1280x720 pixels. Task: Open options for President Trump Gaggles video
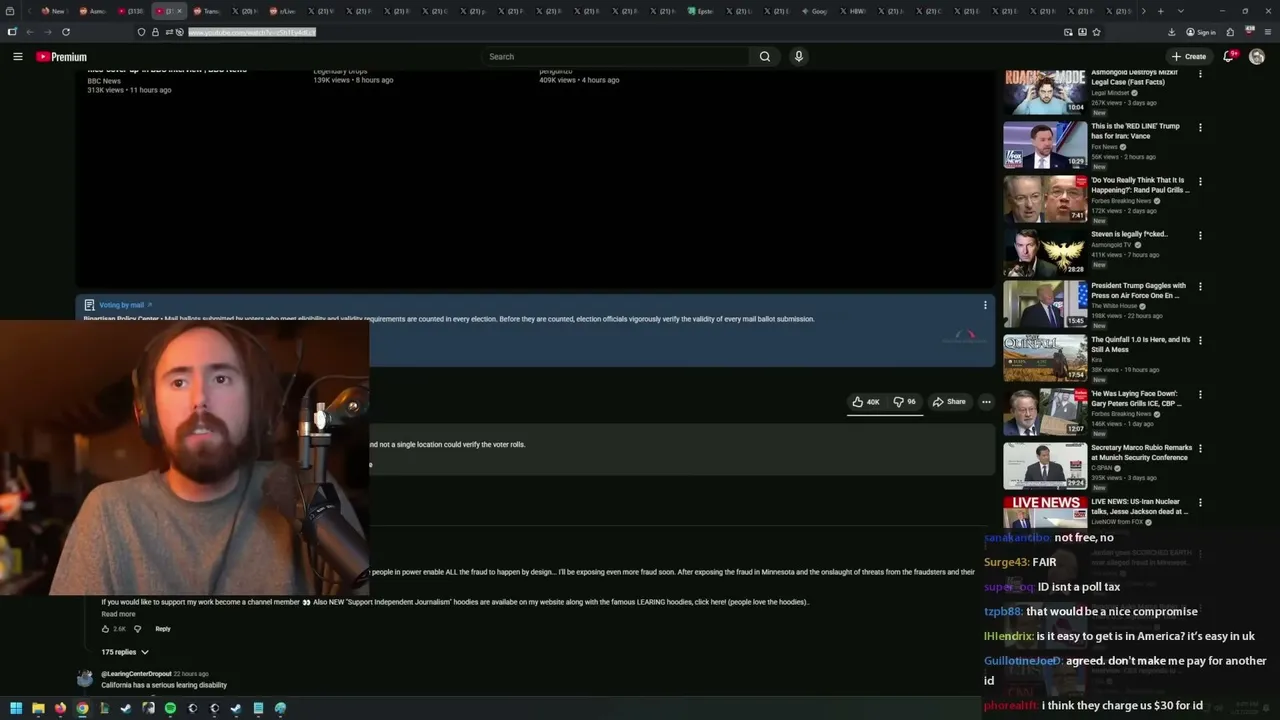tap(1200, 287)
